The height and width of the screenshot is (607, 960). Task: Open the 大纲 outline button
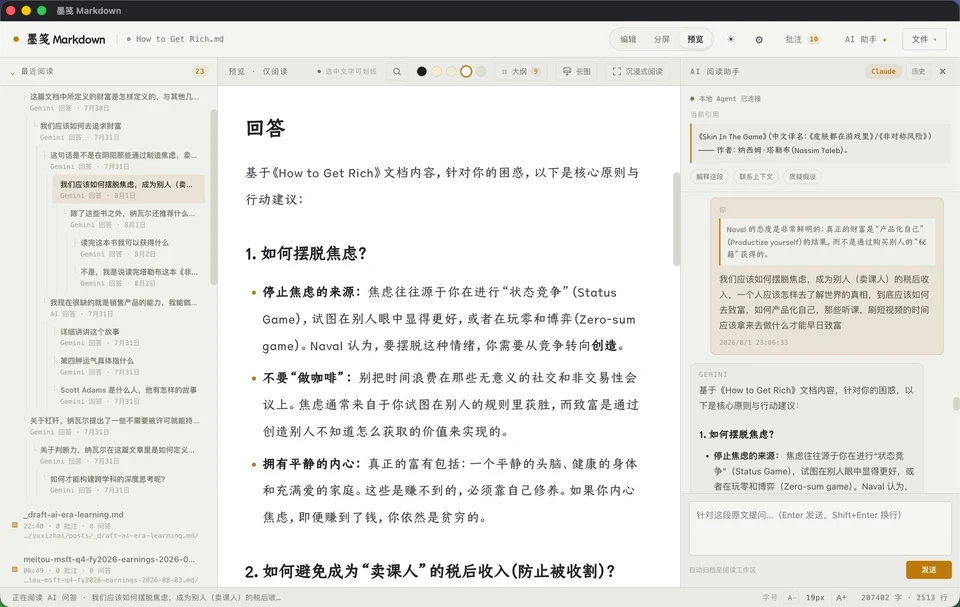tap(520, 72)
